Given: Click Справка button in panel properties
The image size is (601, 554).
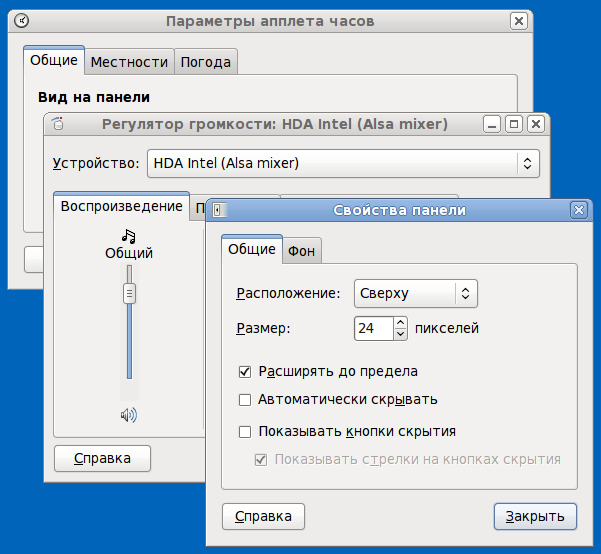Looking at the screenshot, I should pos(263,516).
